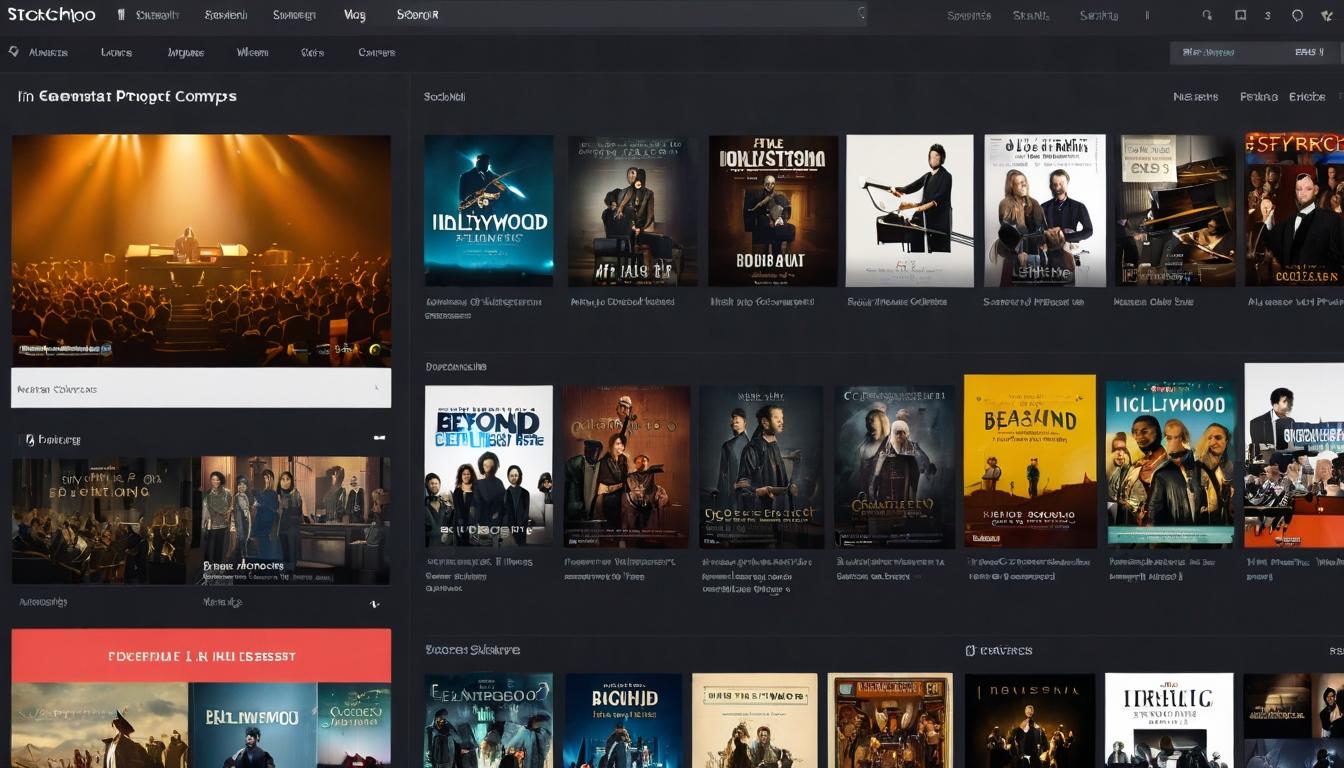
Task: Open notifications via the bell icon top right
Action: coord(1297,14)
